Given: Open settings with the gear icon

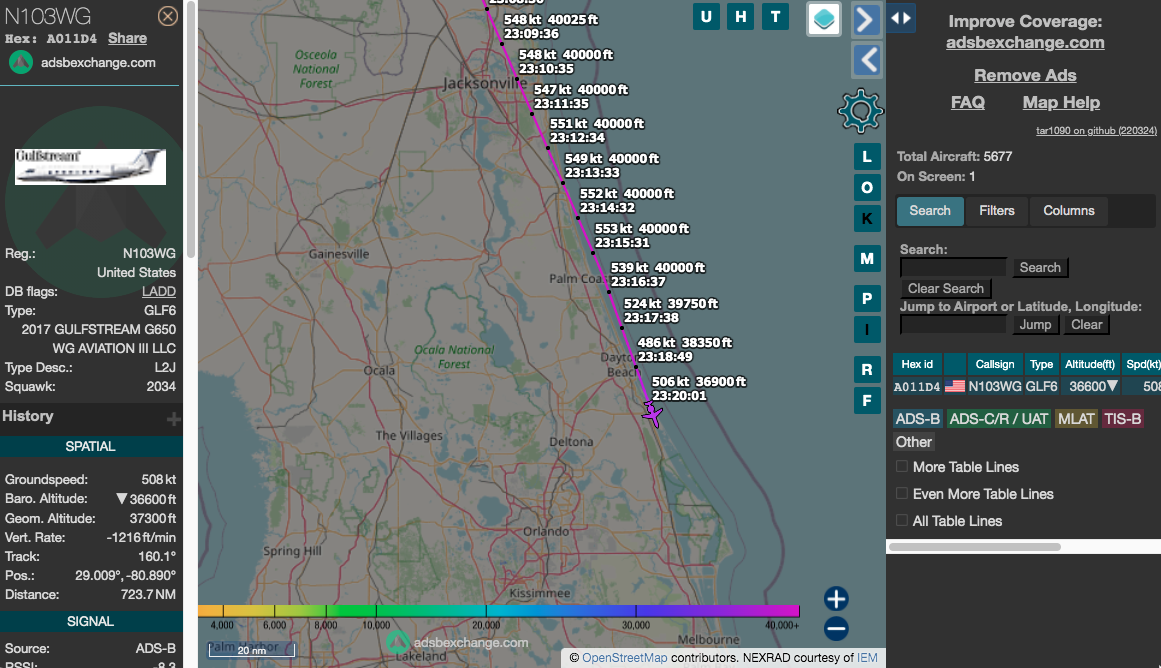Looking at the screenshot, I should click(x=860, y=110).
